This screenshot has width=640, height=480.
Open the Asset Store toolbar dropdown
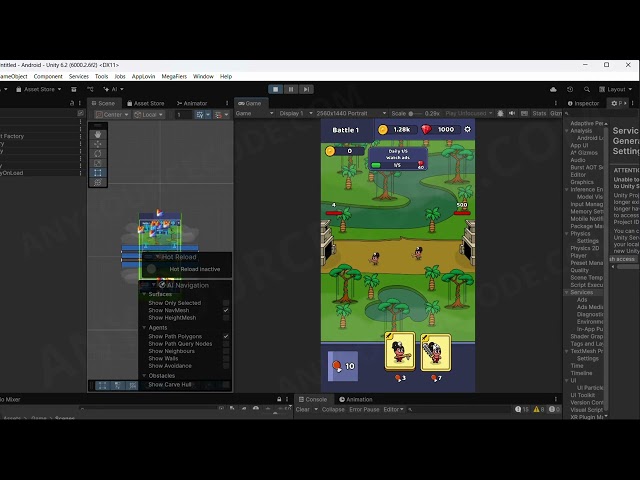39,89
